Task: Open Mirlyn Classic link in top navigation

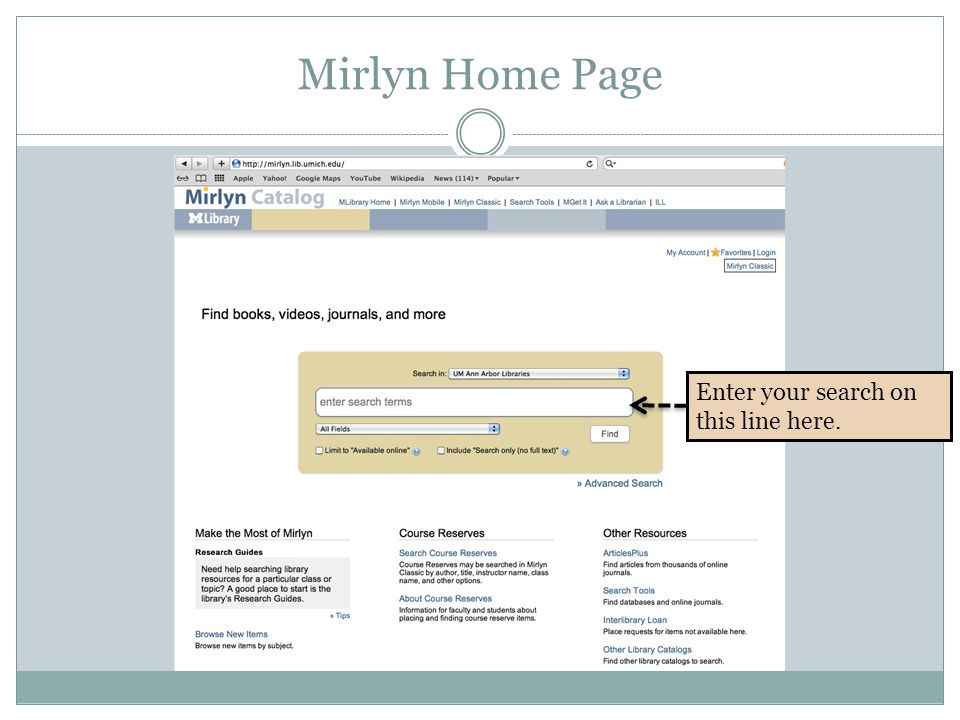Action: [477, 202]
